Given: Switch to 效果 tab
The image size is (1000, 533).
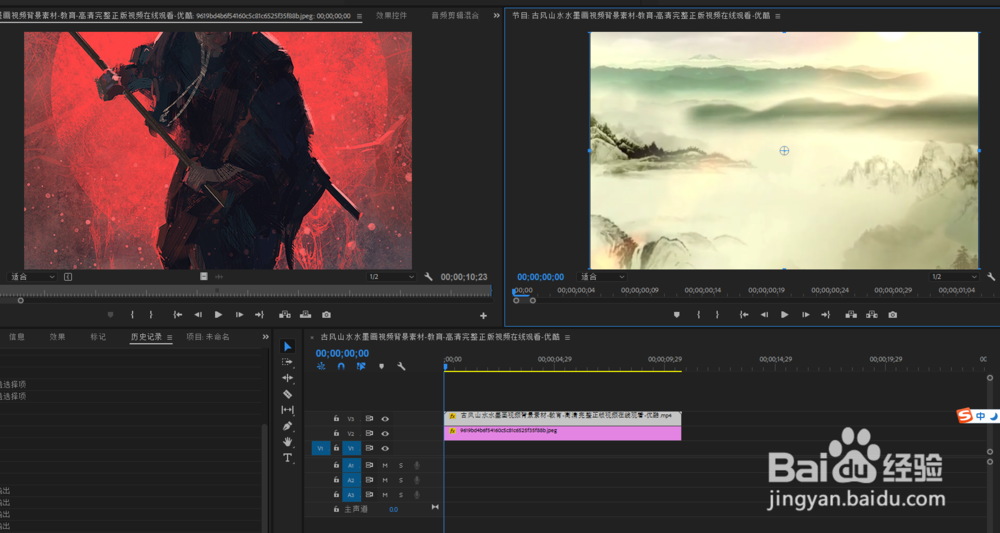Looking at the screenshot, I should [x=57, y=337].
